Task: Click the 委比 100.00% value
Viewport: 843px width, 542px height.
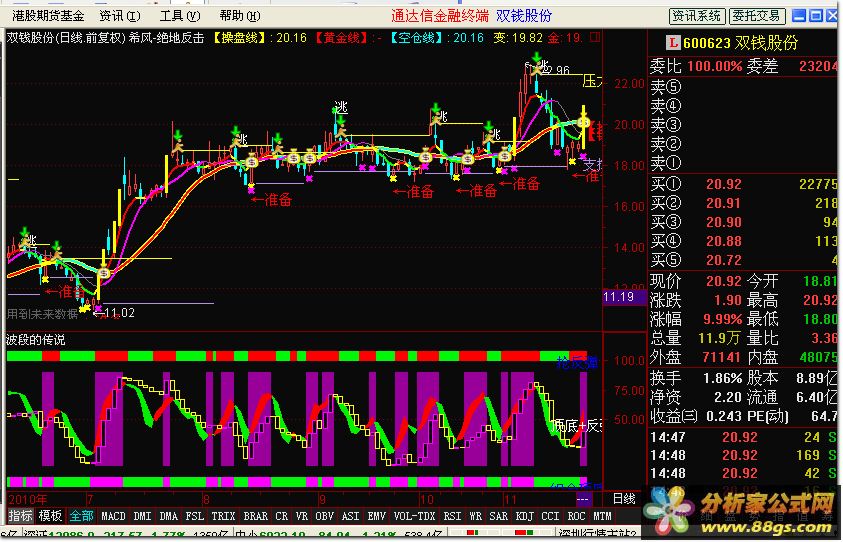Action: click(713, 67)
